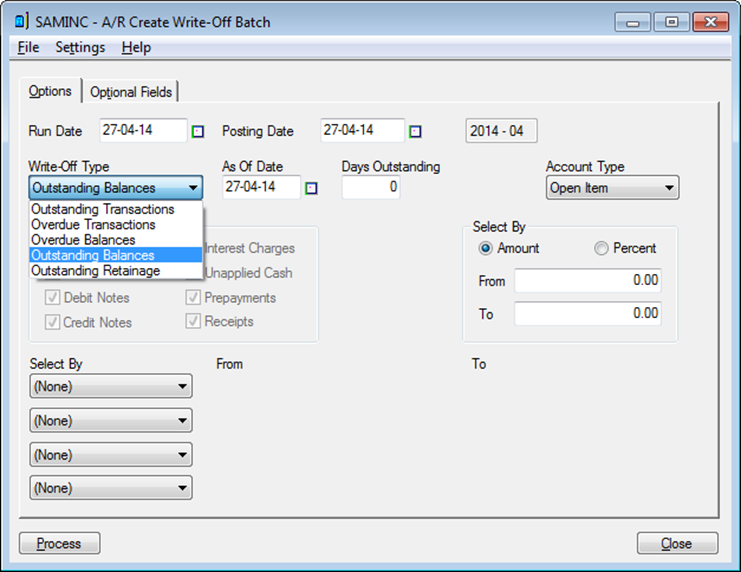The width and height of the screenshot is (741, 572).
Task: Click into the As Of Date field
Action: click(261, 187)
